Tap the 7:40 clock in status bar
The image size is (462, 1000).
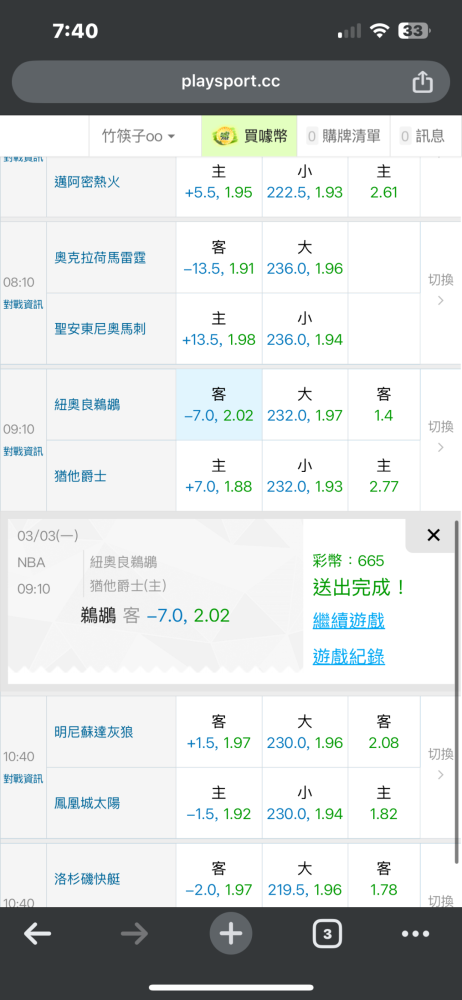75,31
